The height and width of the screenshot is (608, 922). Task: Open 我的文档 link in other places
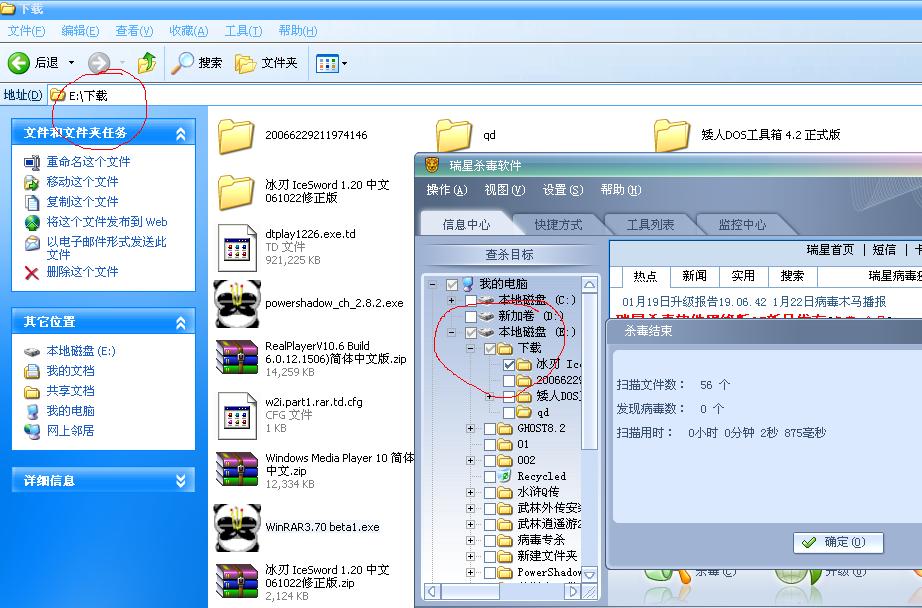pos(71,371)
